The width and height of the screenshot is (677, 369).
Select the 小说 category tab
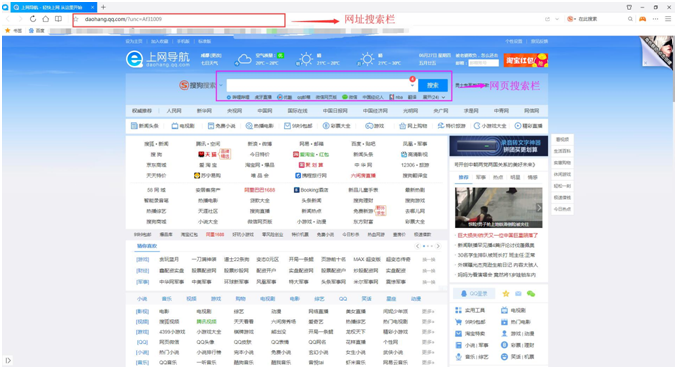pos(142,299)
